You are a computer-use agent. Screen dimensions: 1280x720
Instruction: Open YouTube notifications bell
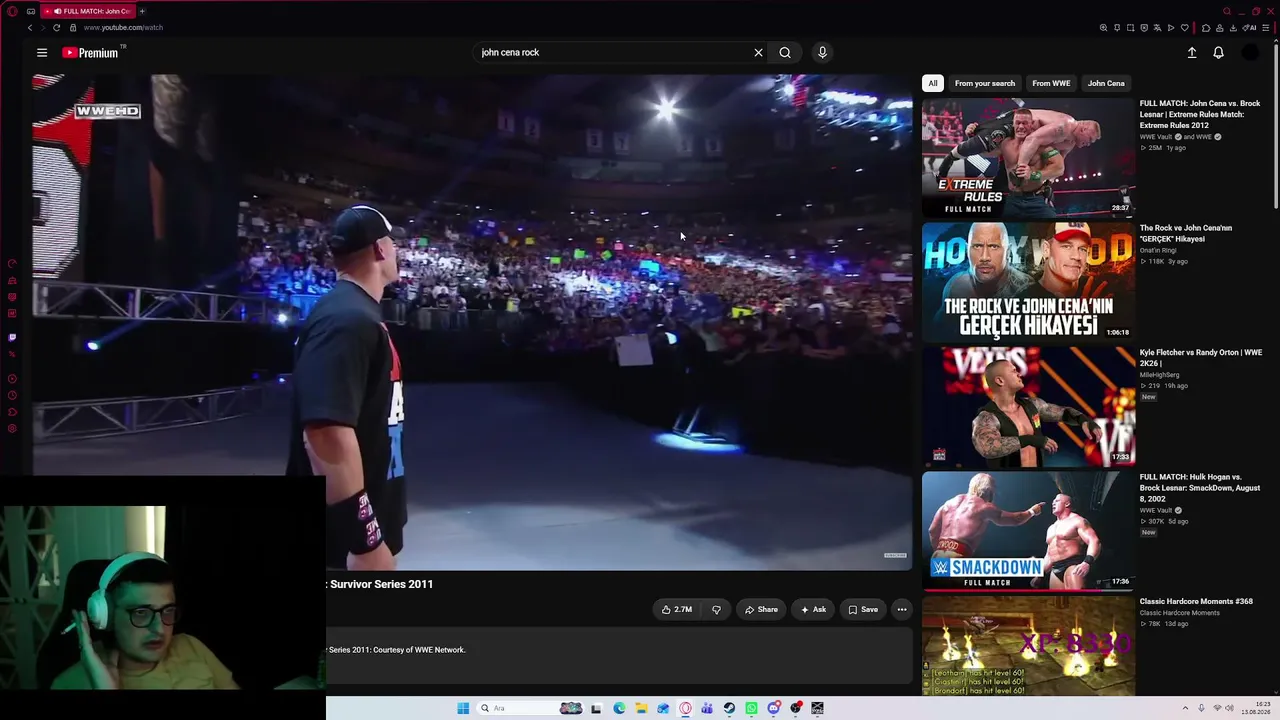[x=1218, y=53]
